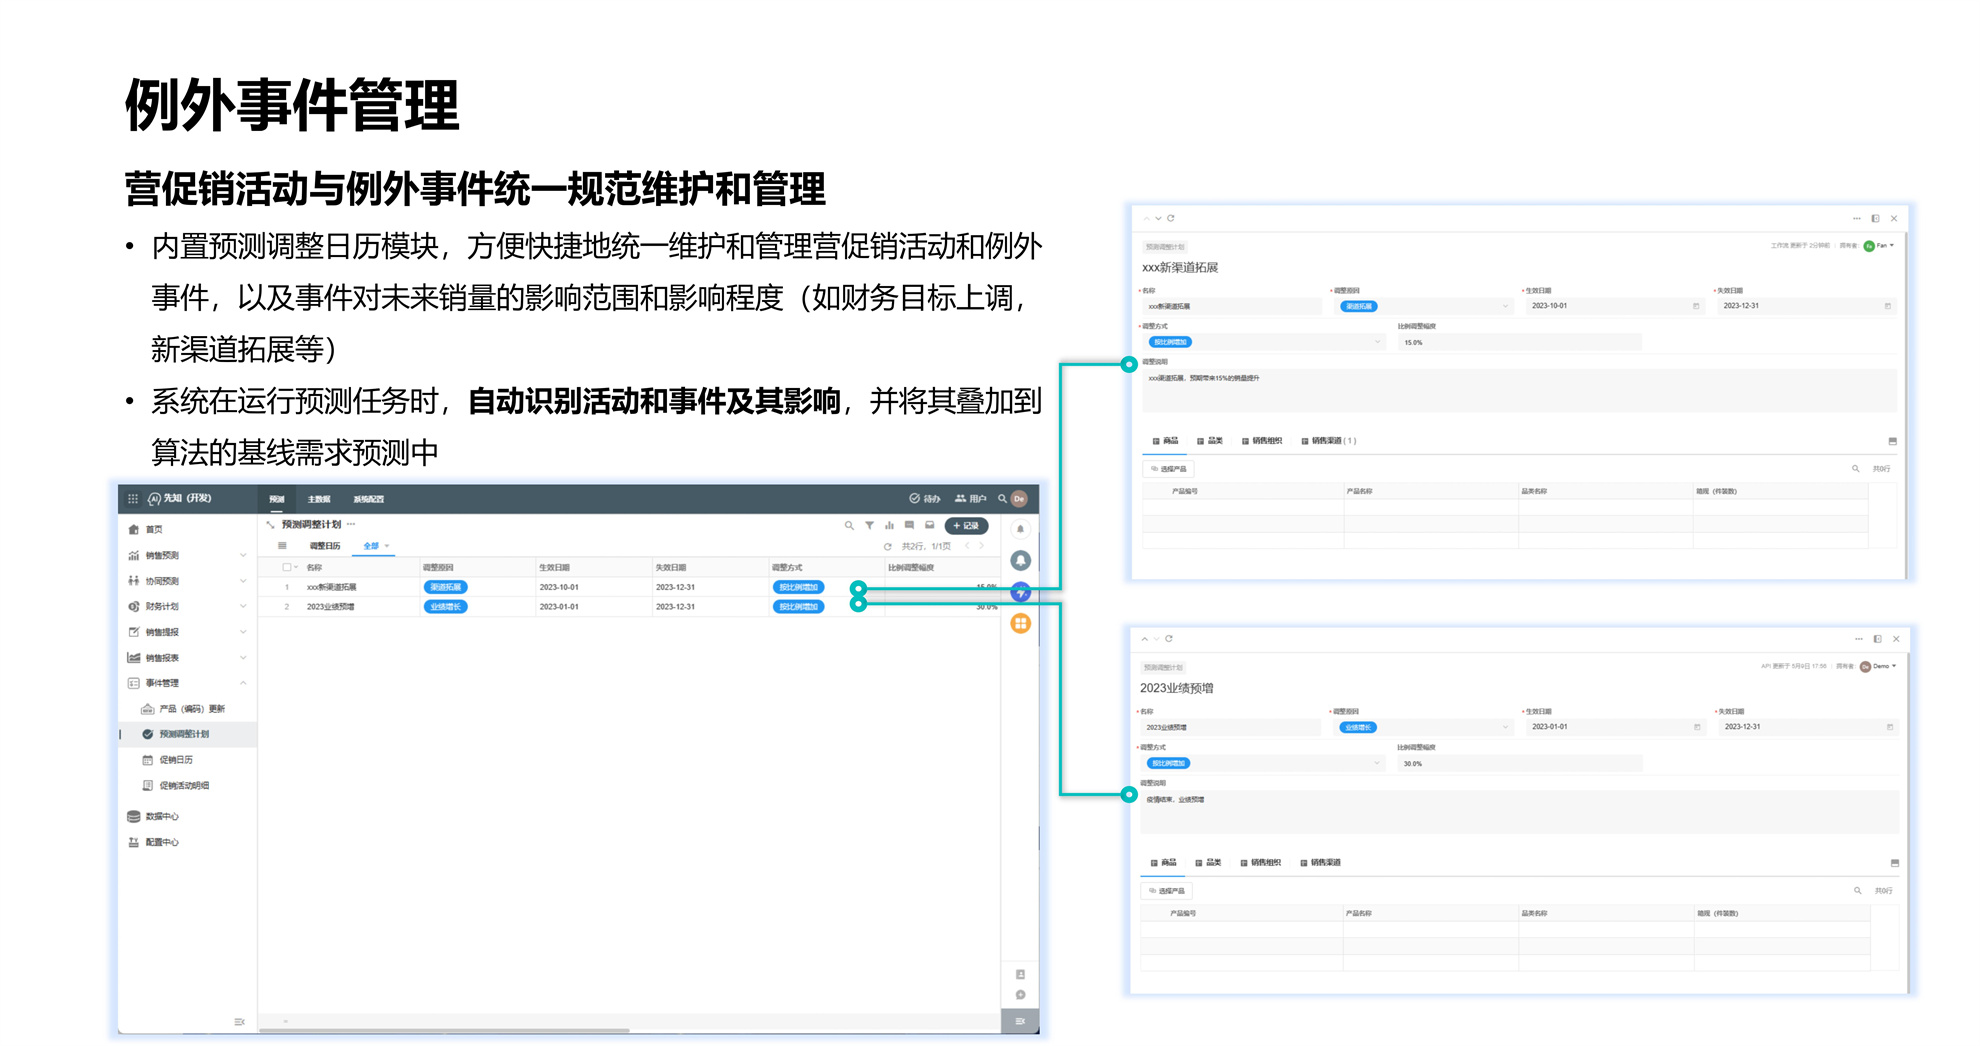This screenshot has height=1046, width=1980.
Task: Open the Demo owner dropdown
Action: 1878,666
